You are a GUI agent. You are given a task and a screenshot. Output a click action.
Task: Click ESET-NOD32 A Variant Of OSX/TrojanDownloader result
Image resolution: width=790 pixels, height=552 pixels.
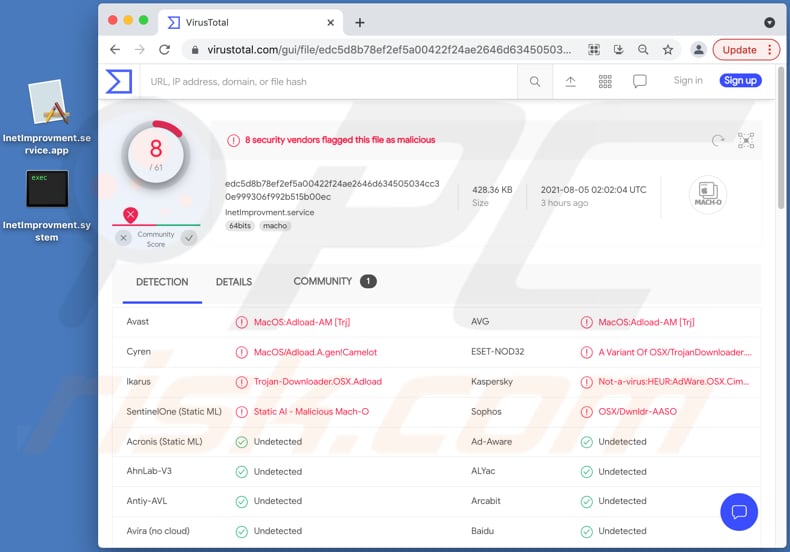coord(675,352)
